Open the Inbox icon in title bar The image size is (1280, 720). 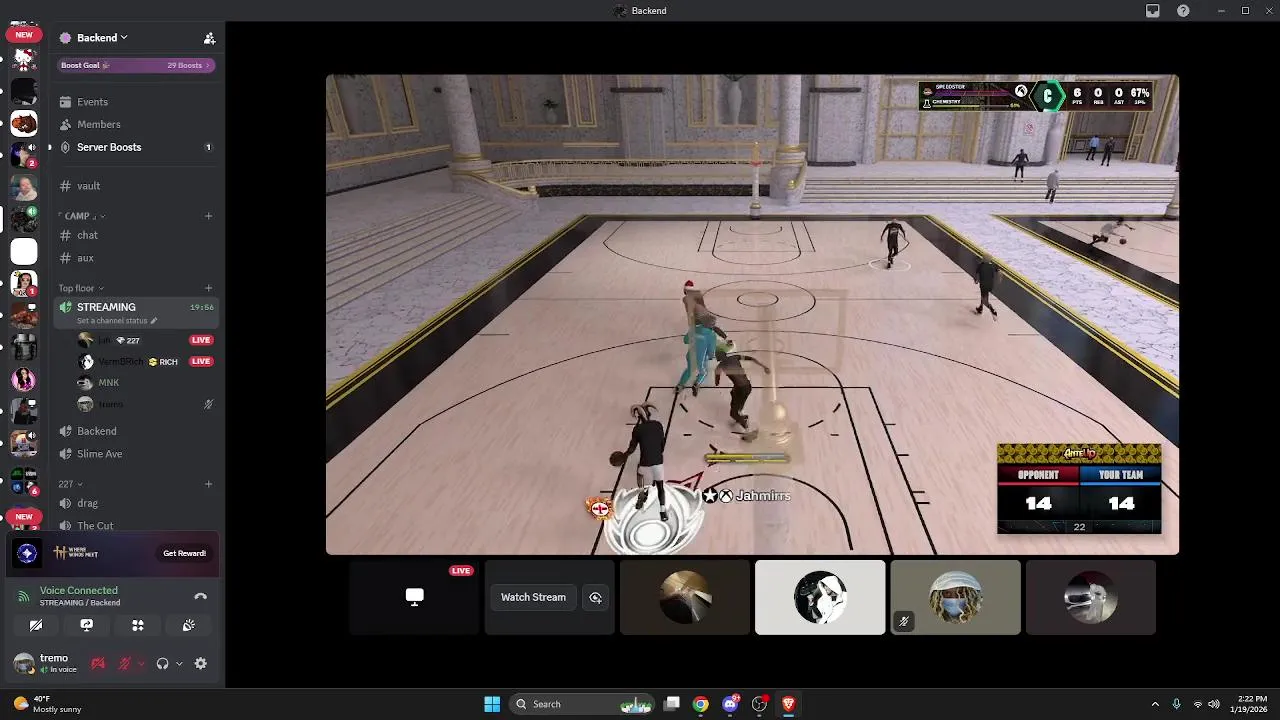[x=1153, y=11]
